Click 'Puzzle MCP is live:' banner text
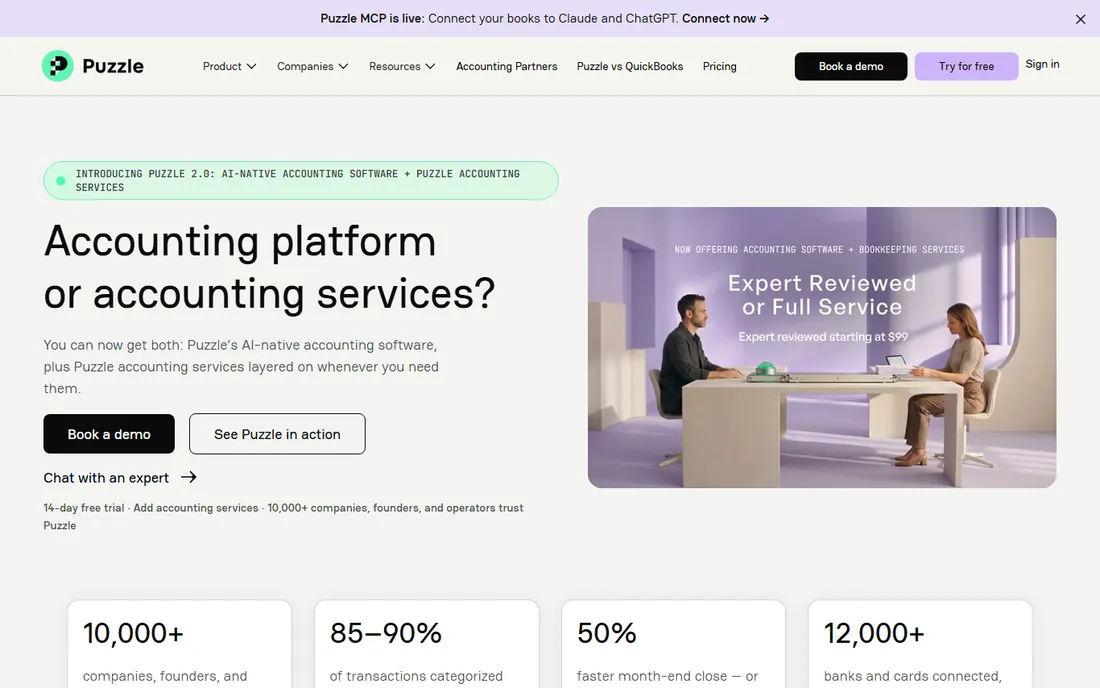This screenshot has height=688, width=1100. coord(373,19)
